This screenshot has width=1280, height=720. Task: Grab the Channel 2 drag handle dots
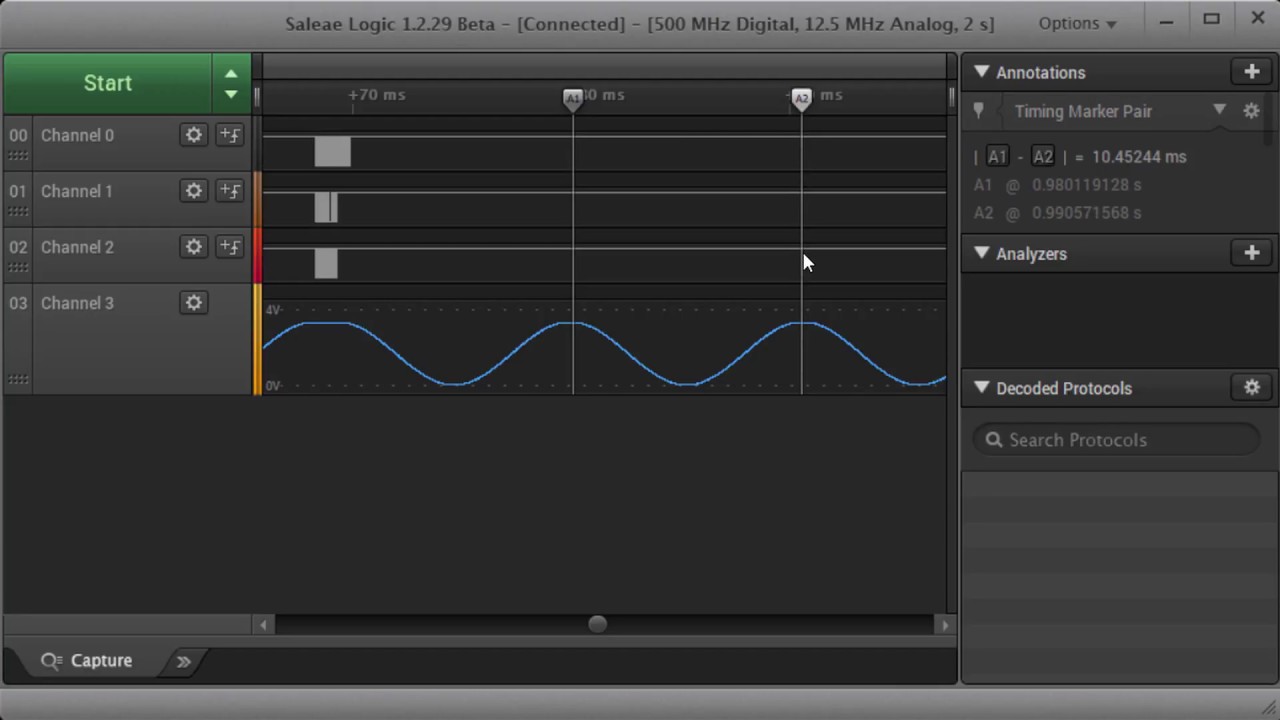coord(18,268)
